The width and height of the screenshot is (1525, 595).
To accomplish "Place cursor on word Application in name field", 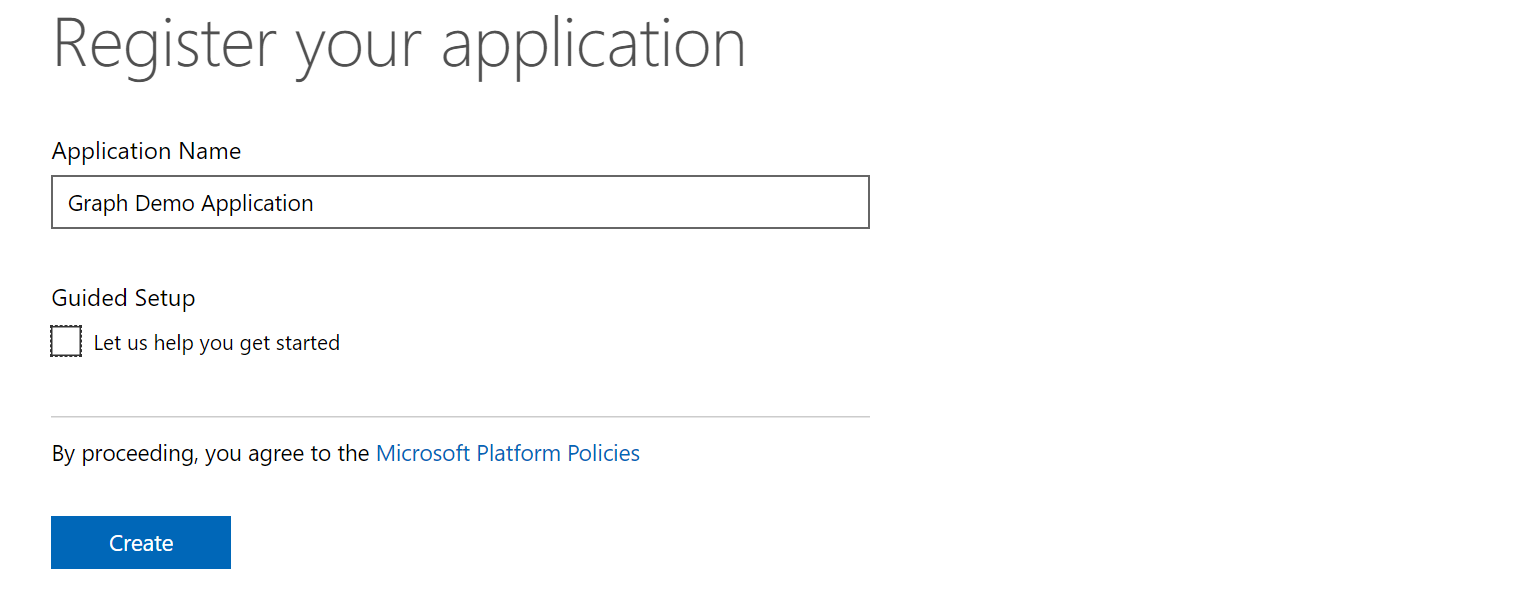I will 257,203.
